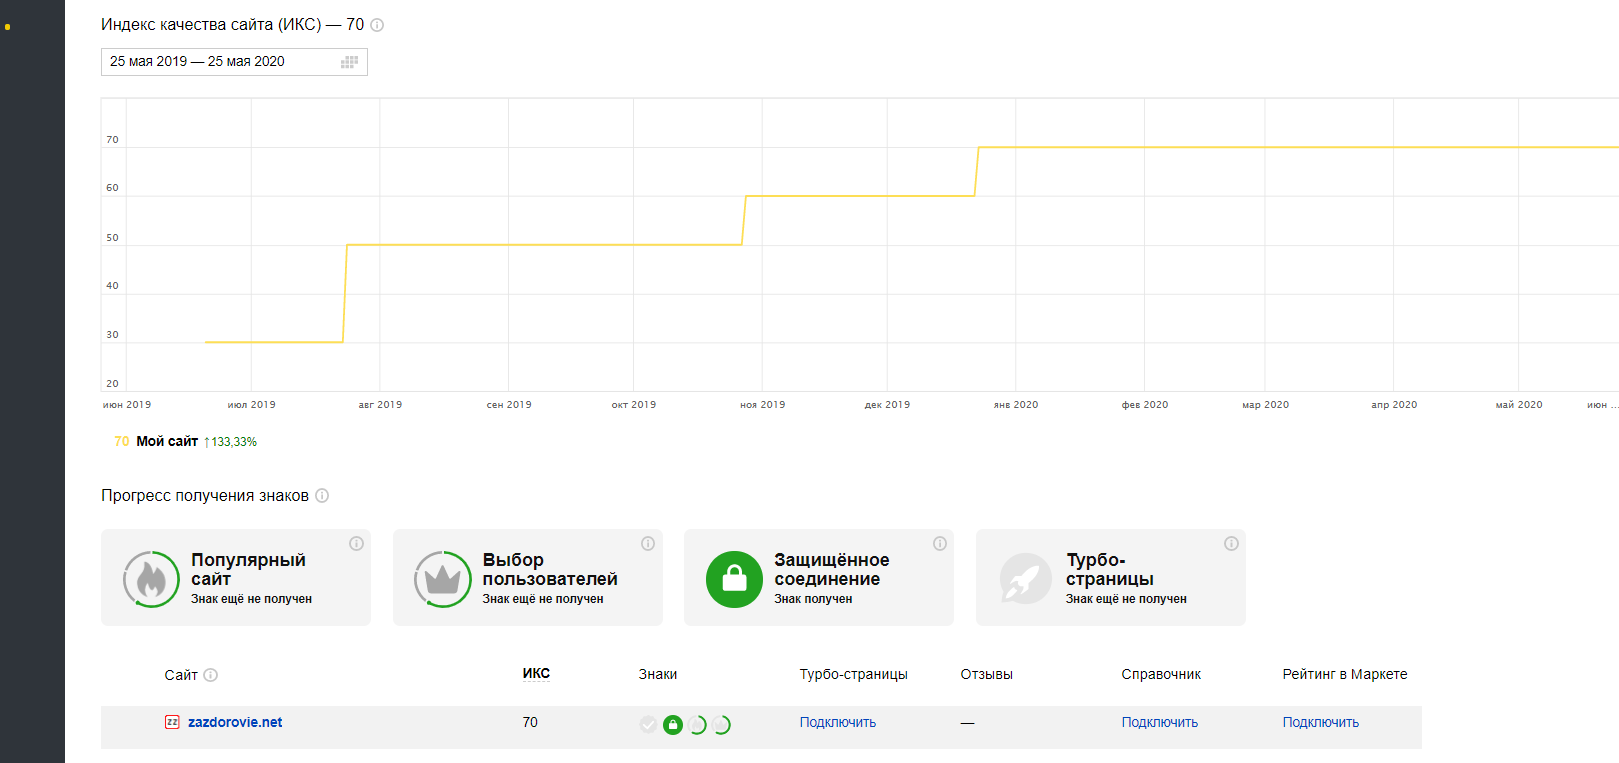Click the Турбо-страницы column header

pos(854,674)
